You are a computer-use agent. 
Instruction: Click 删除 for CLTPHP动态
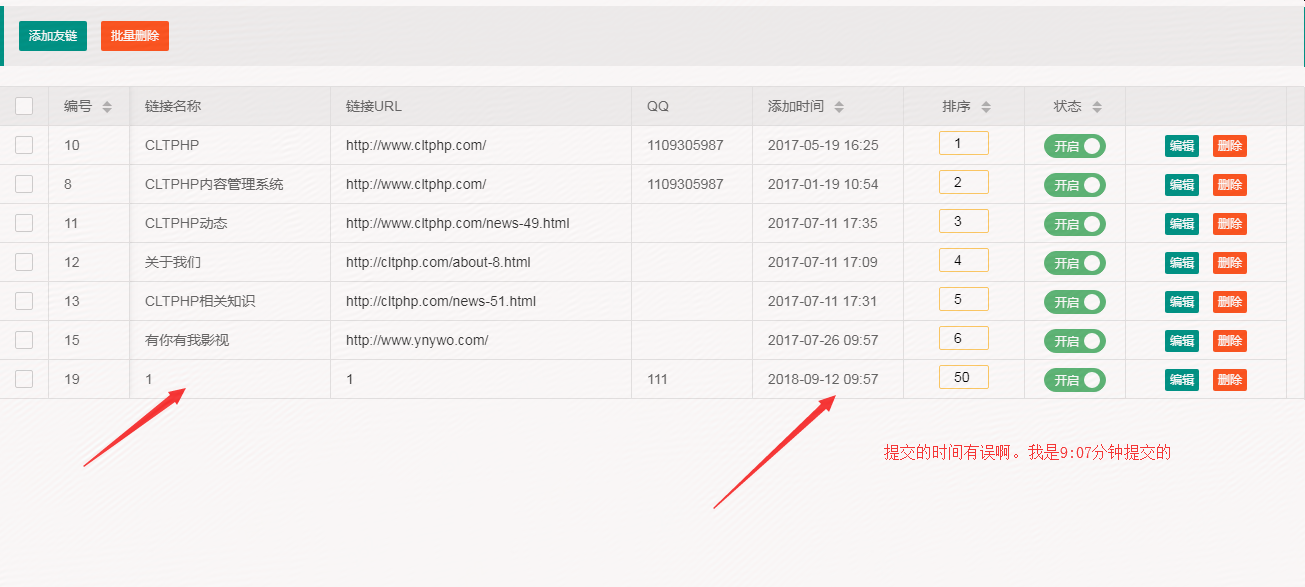point(1230,224)
